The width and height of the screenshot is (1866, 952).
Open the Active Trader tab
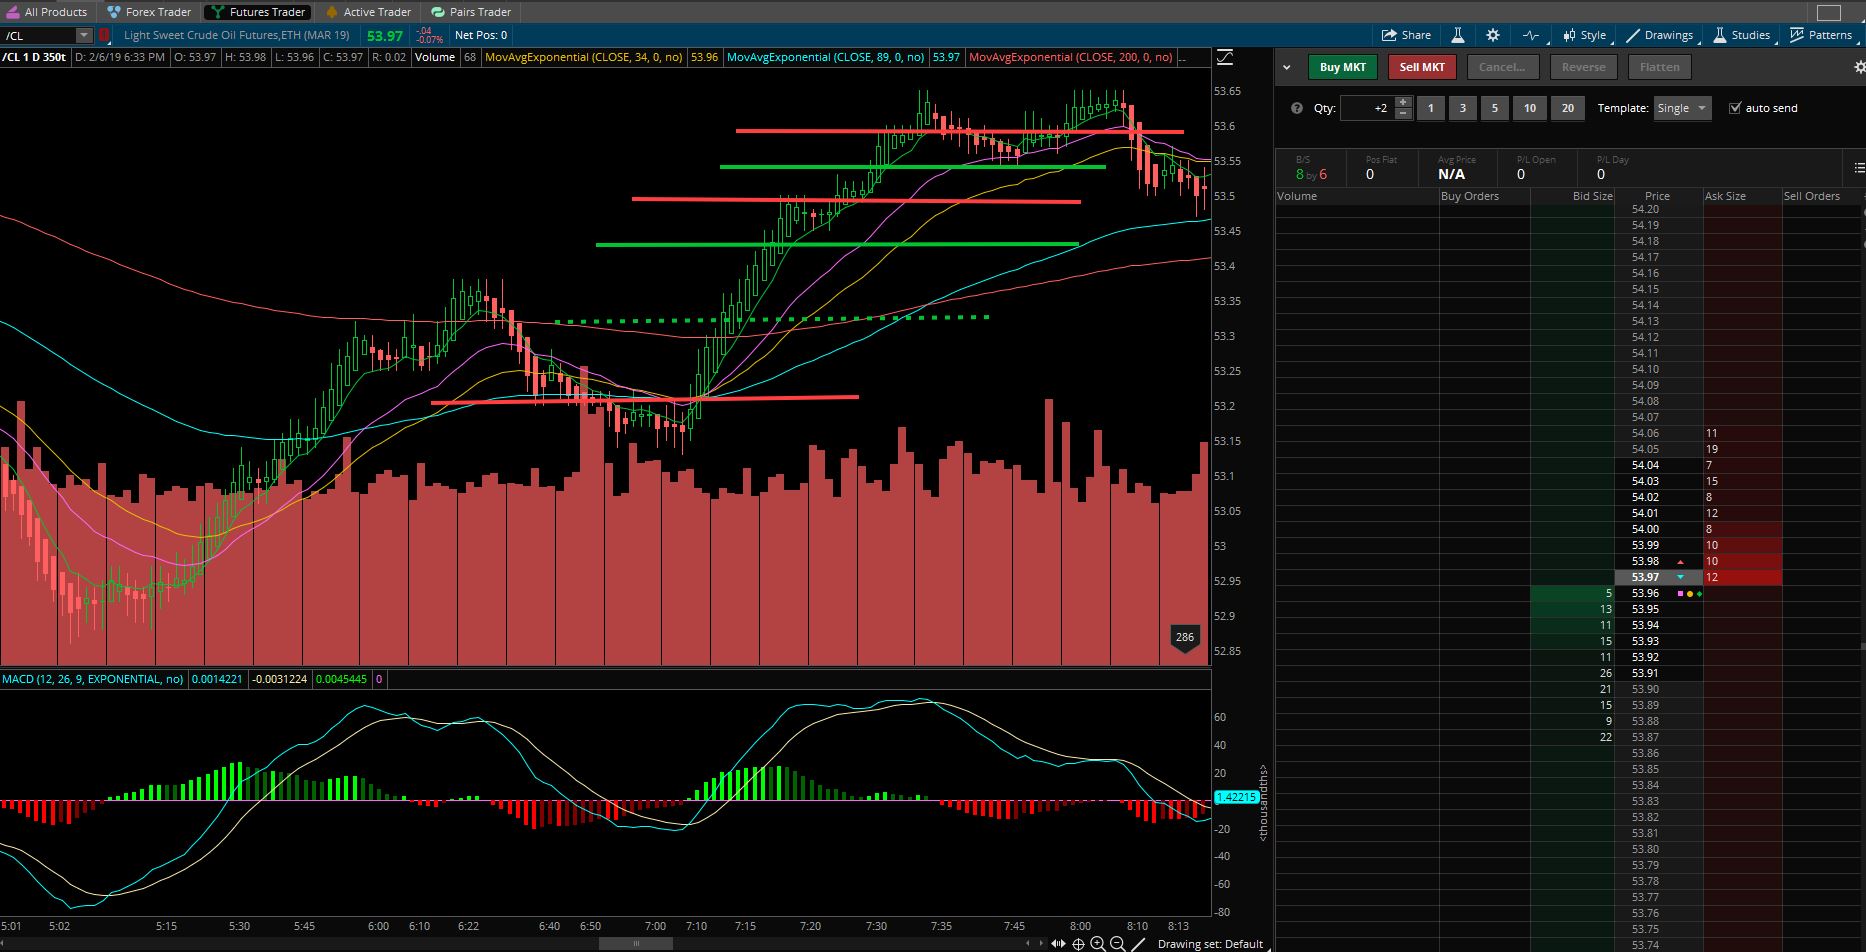[368, 12]
